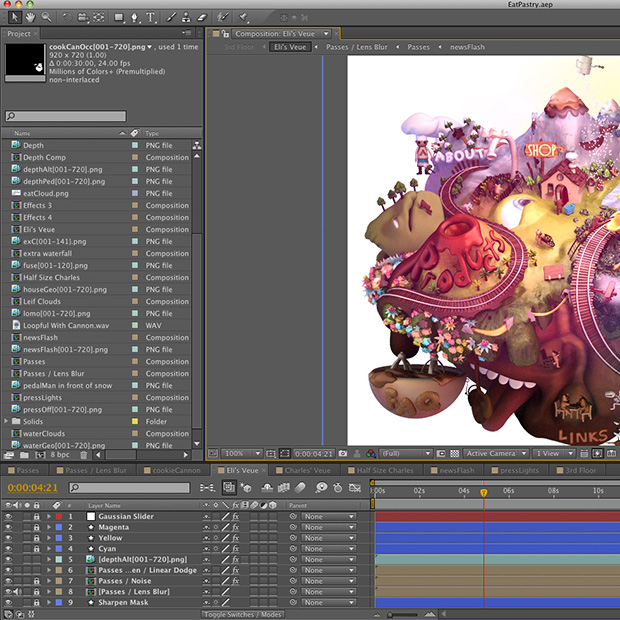
Task: Navigate to Passes / Lens Blur in flow bar
Action: 356,47
